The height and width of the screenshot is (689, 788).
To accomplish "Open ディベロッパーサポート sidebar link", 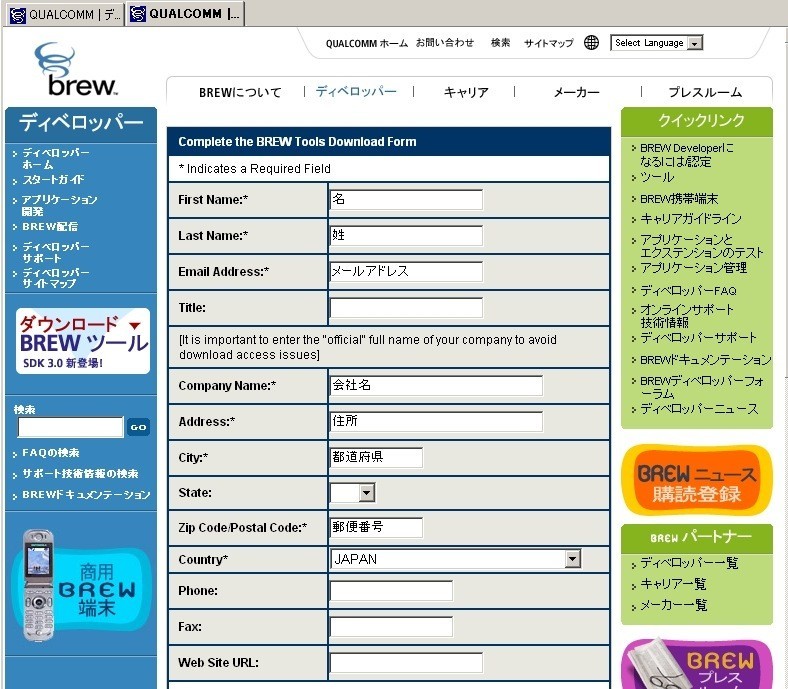I will pos(55,252).
